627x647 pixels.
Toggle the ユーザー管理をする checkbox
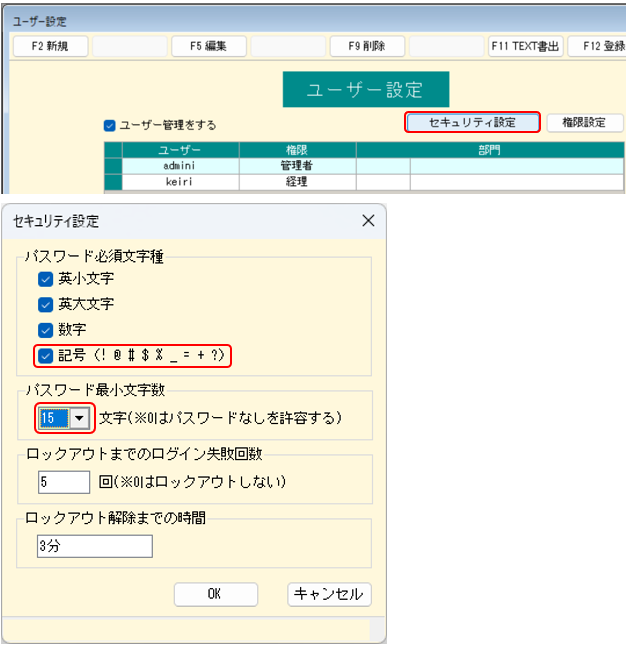click(110, 125)
